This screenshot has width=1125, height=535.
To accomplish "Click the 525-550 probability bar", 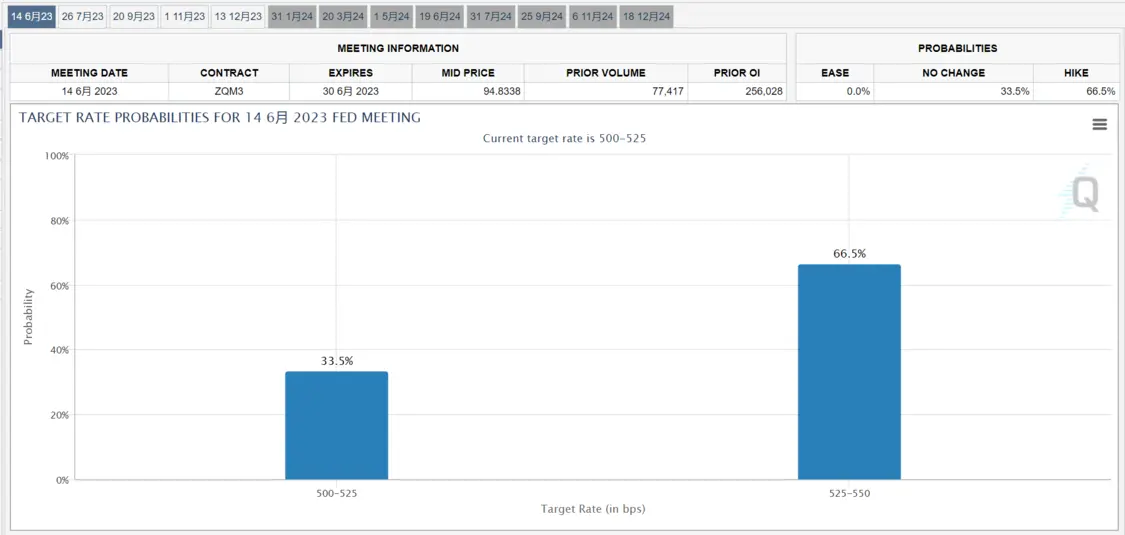I will tap(849, 371).
